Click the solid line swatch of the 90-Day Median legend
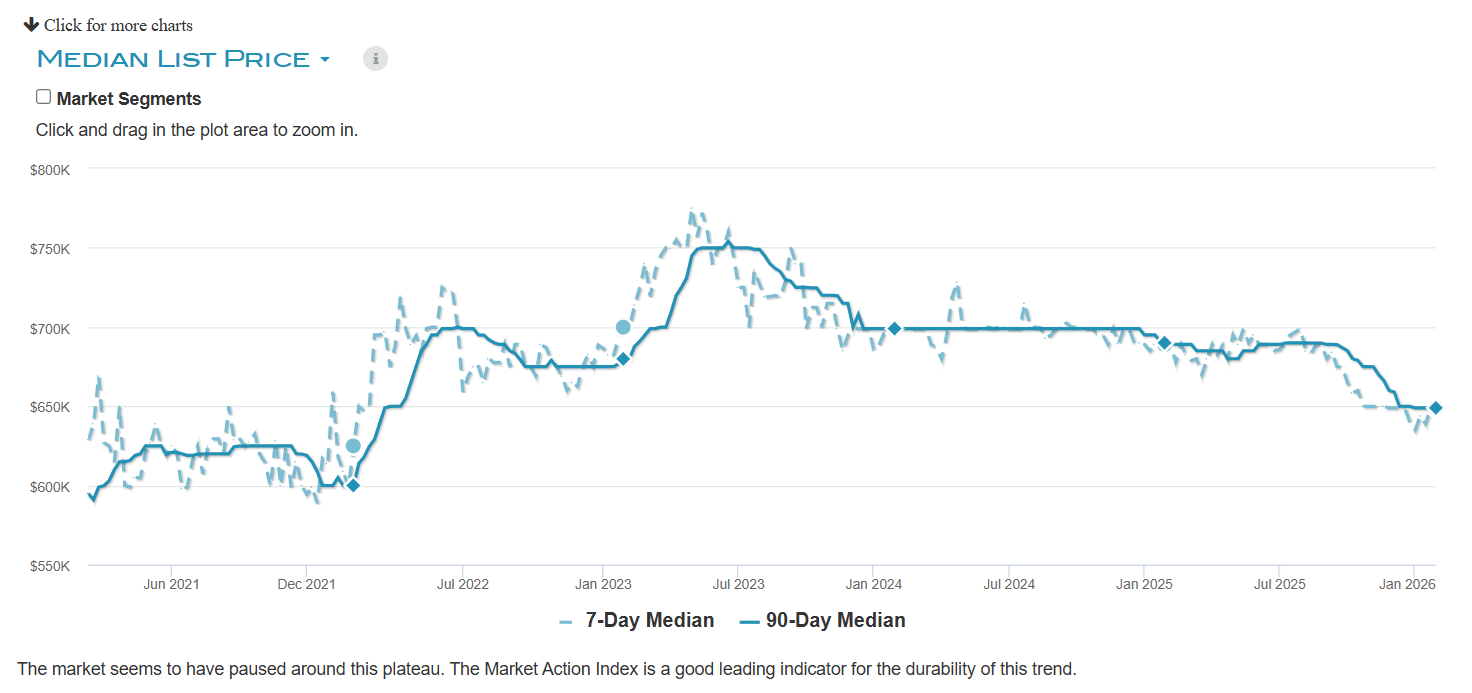The image size is (1472, 693). [x=750, y=621]
